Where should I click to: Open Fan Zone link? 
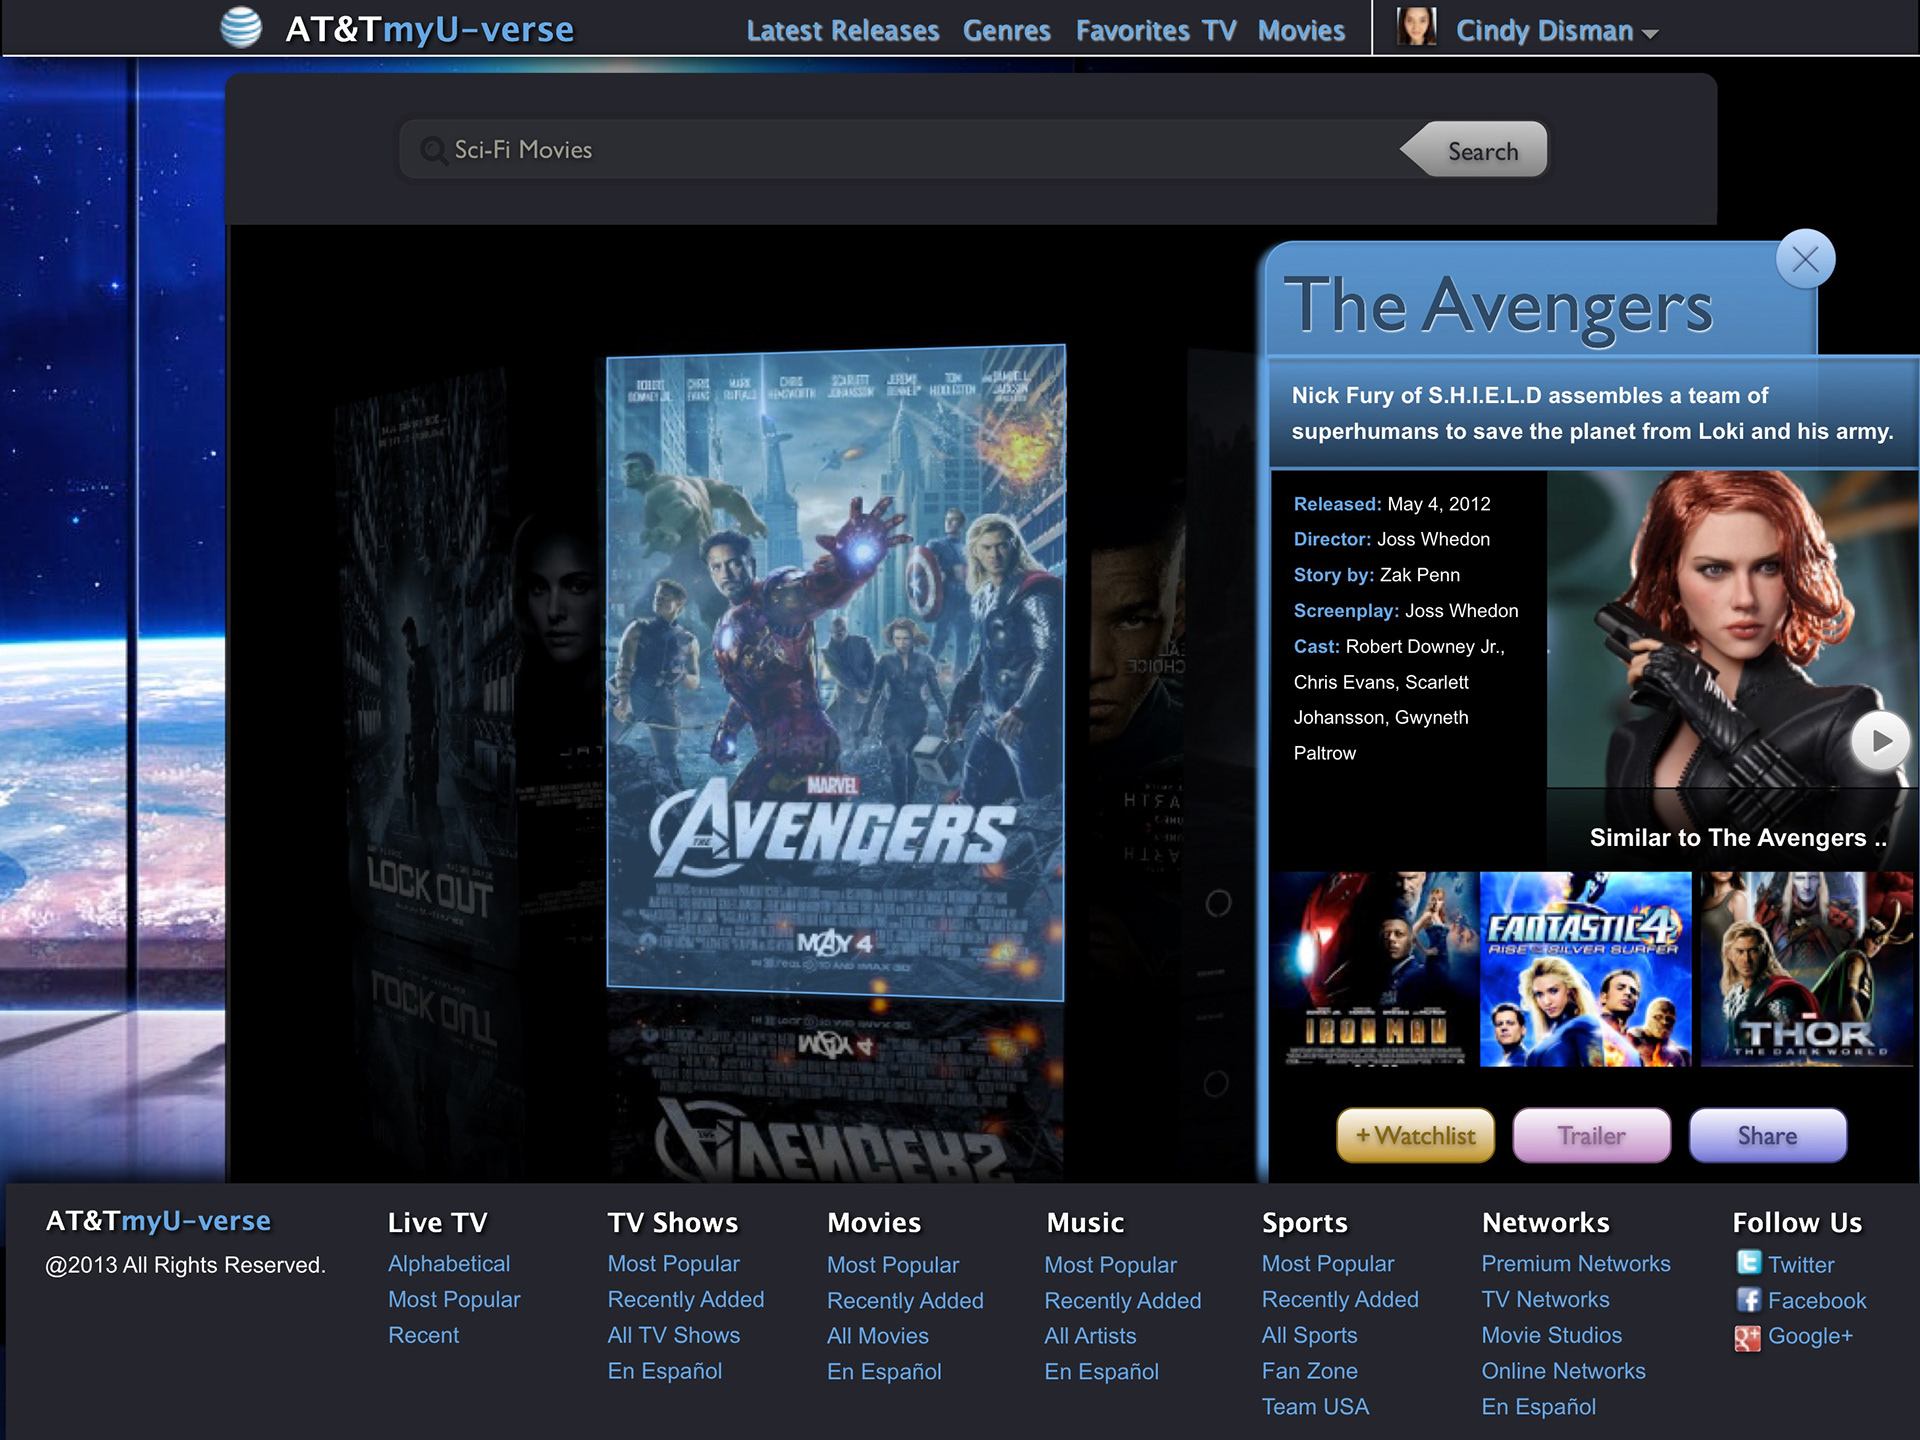1309,1371
